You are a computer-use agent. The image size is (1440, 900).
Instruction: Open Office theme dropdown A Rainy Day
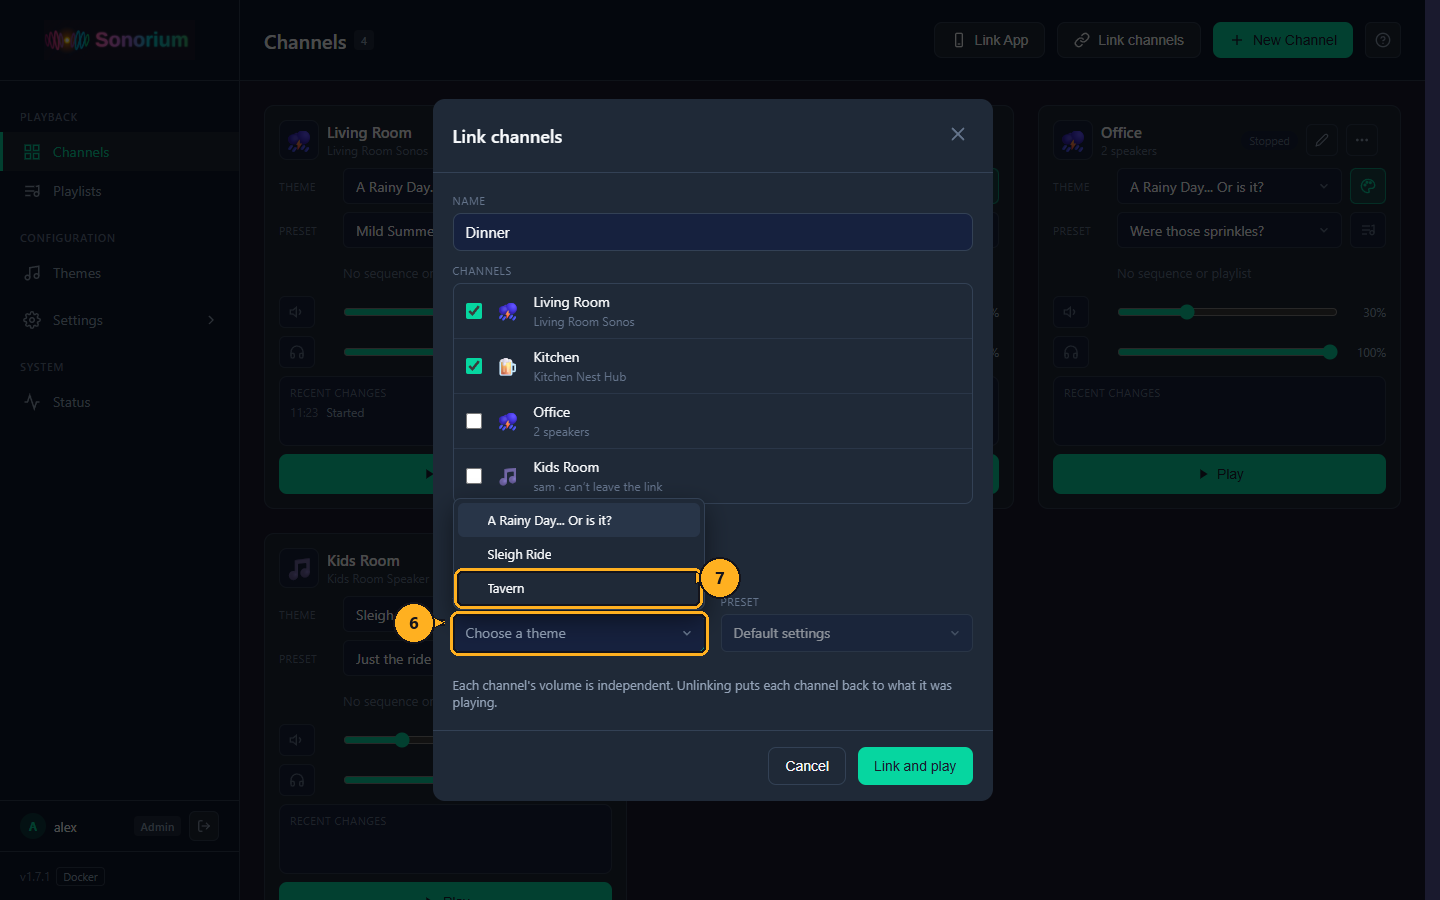(1229, 187)
